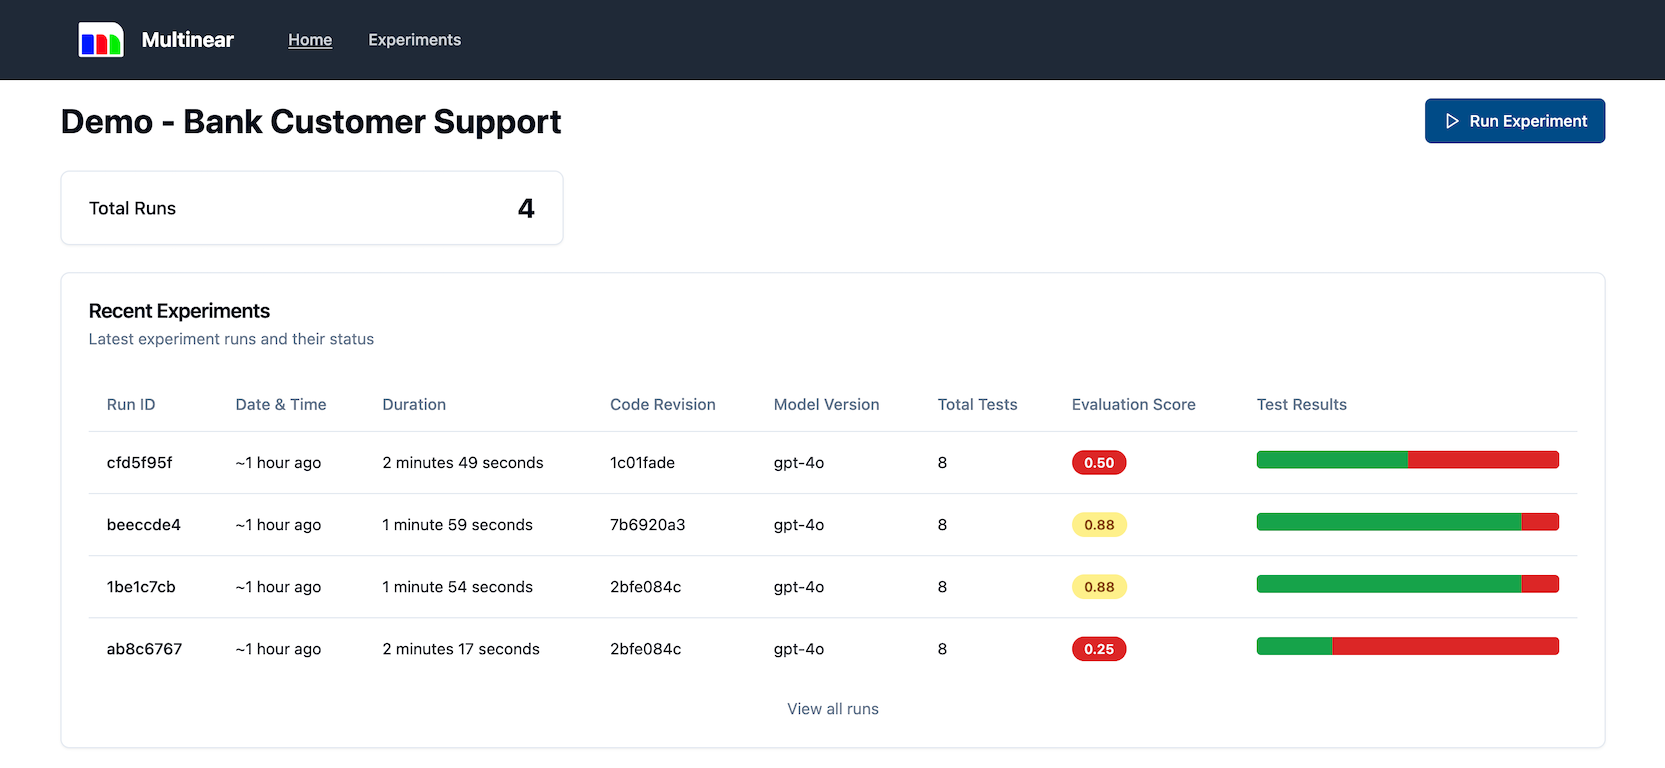Open the Experiments navigation link
This screenshot has width=1665, height=768.
414,40
